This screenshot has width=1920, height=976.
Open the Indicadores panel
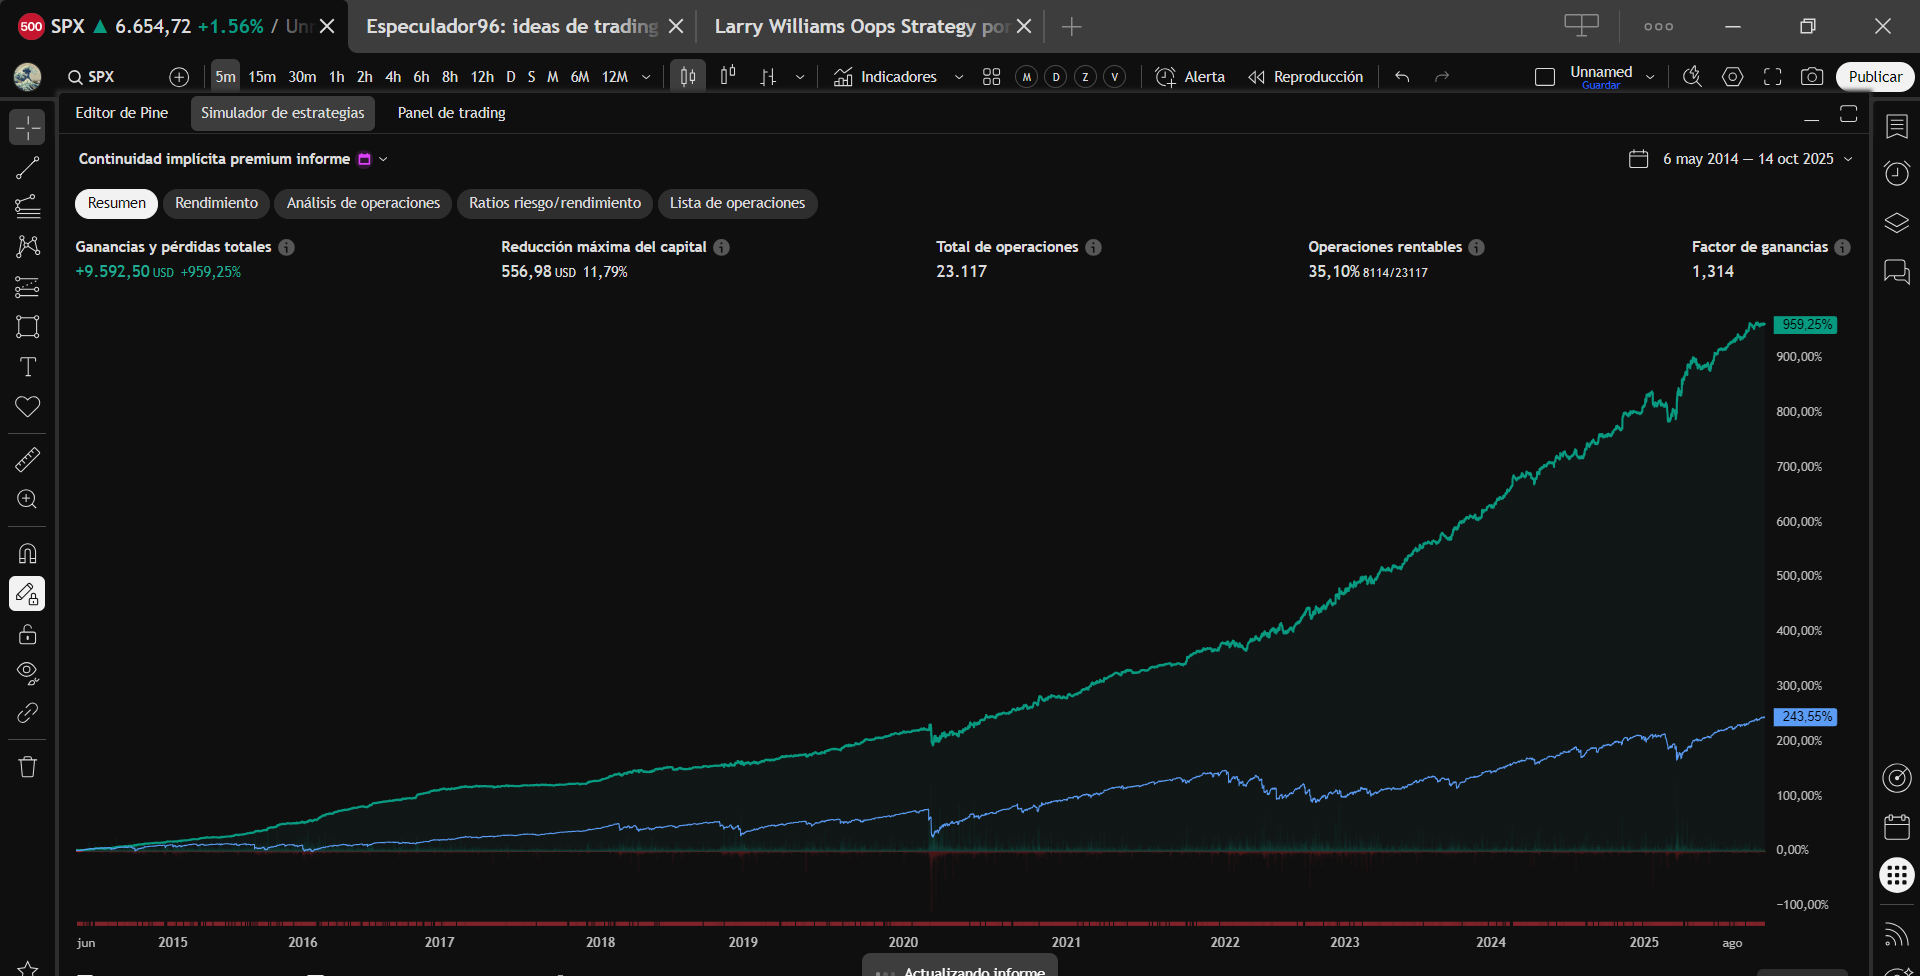pyautogui.click(x=886, y=77)
